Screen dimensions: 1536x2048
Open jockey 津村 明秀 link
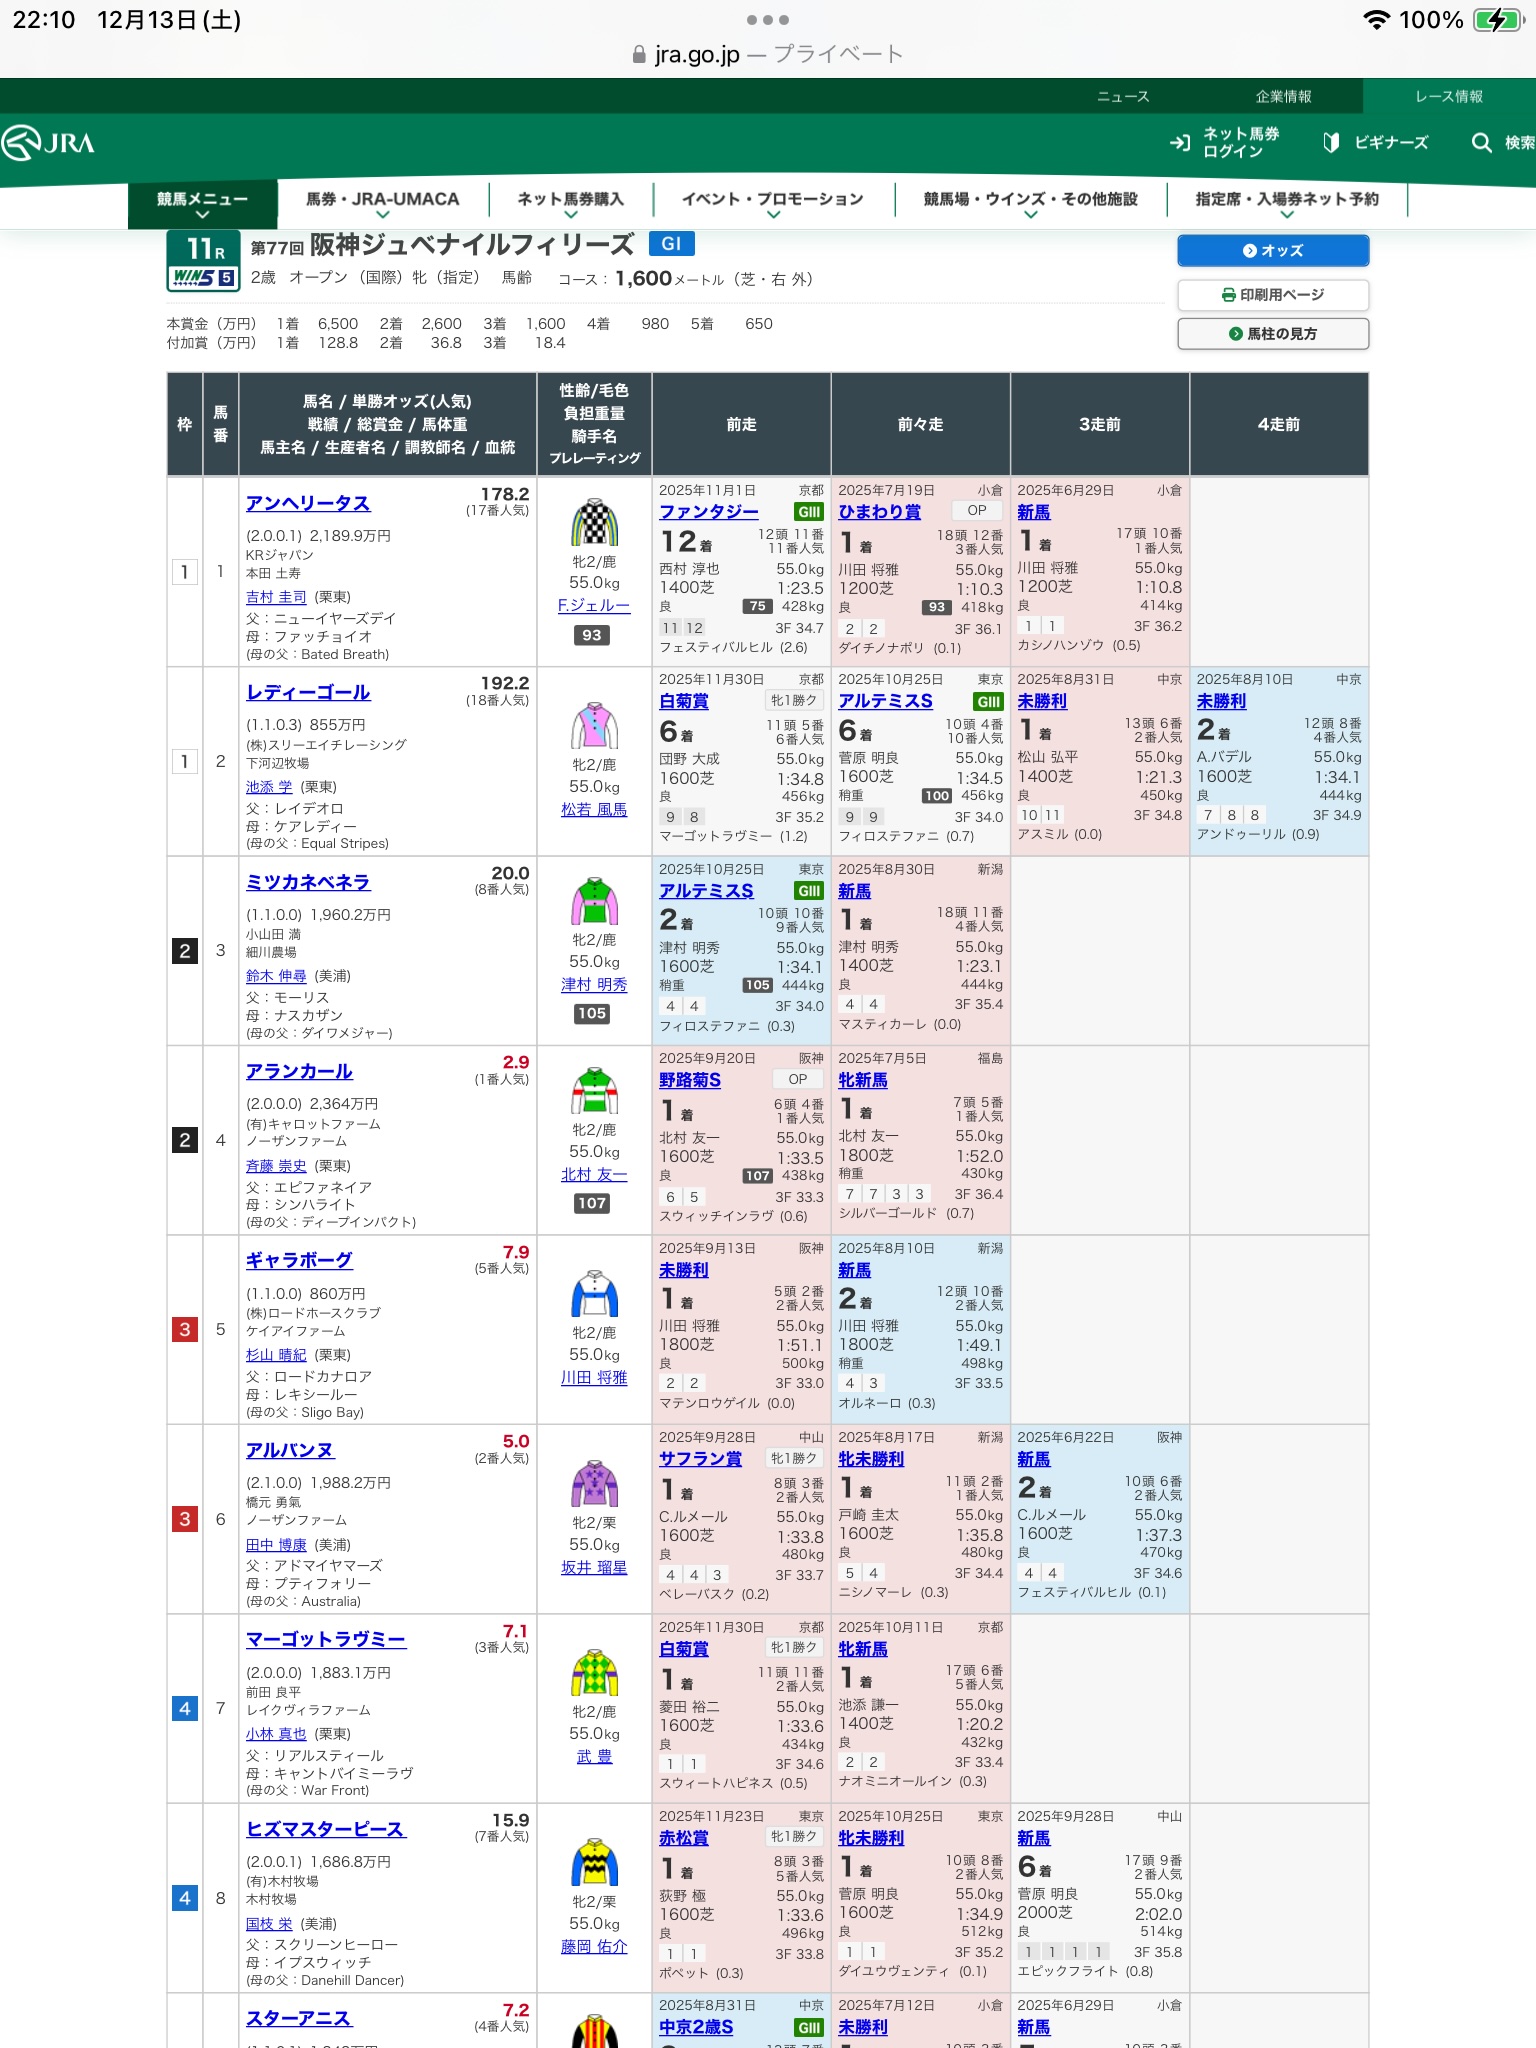tap(594, 985)
